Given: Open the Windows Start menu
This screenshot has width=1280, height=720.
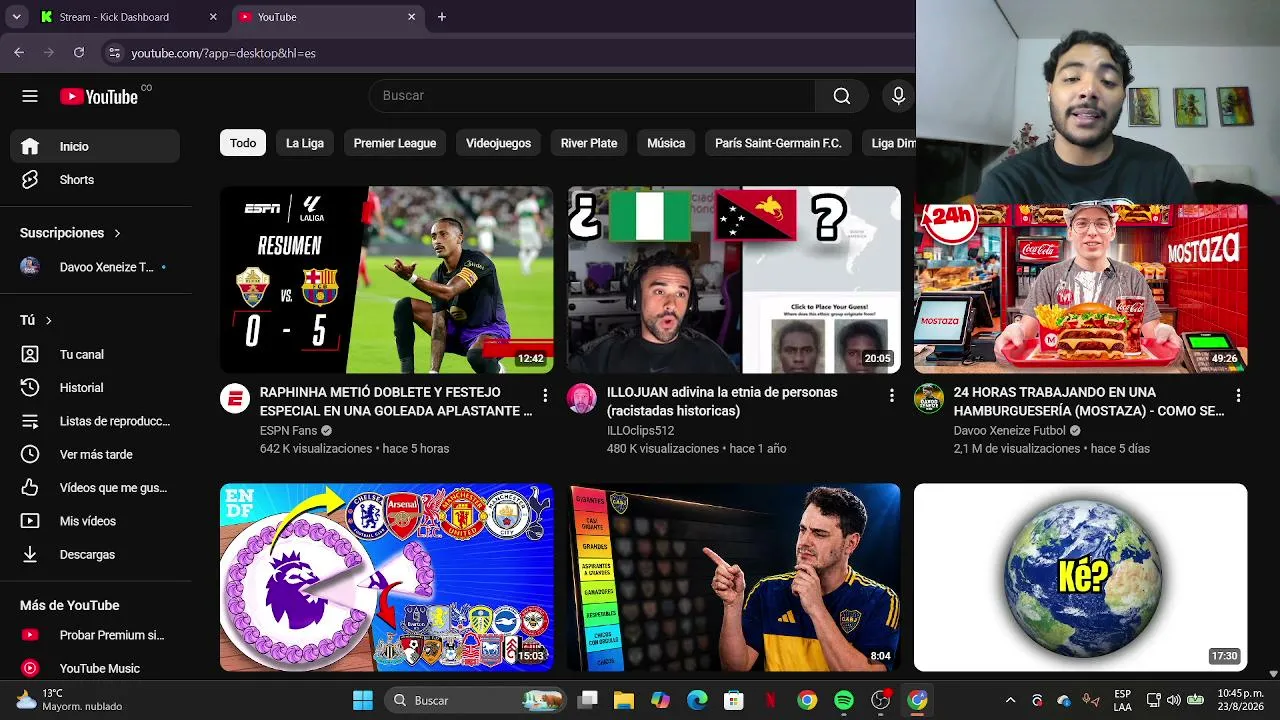Looking at the screenshot, I should pyautogui.click(x=363, y=700).
